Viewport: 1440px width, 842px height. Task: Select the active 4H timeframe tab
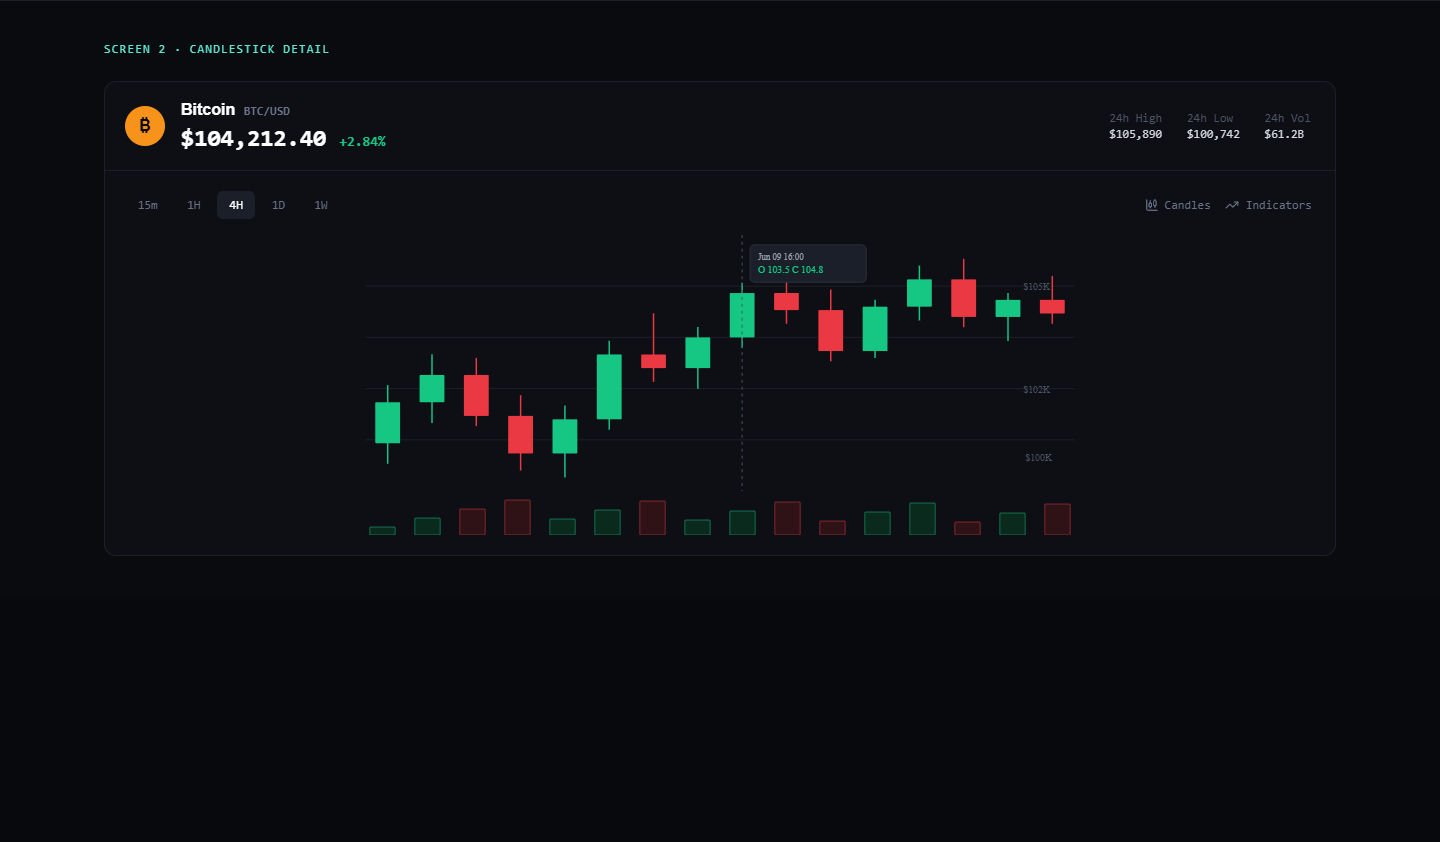click(x=236, y=205)
